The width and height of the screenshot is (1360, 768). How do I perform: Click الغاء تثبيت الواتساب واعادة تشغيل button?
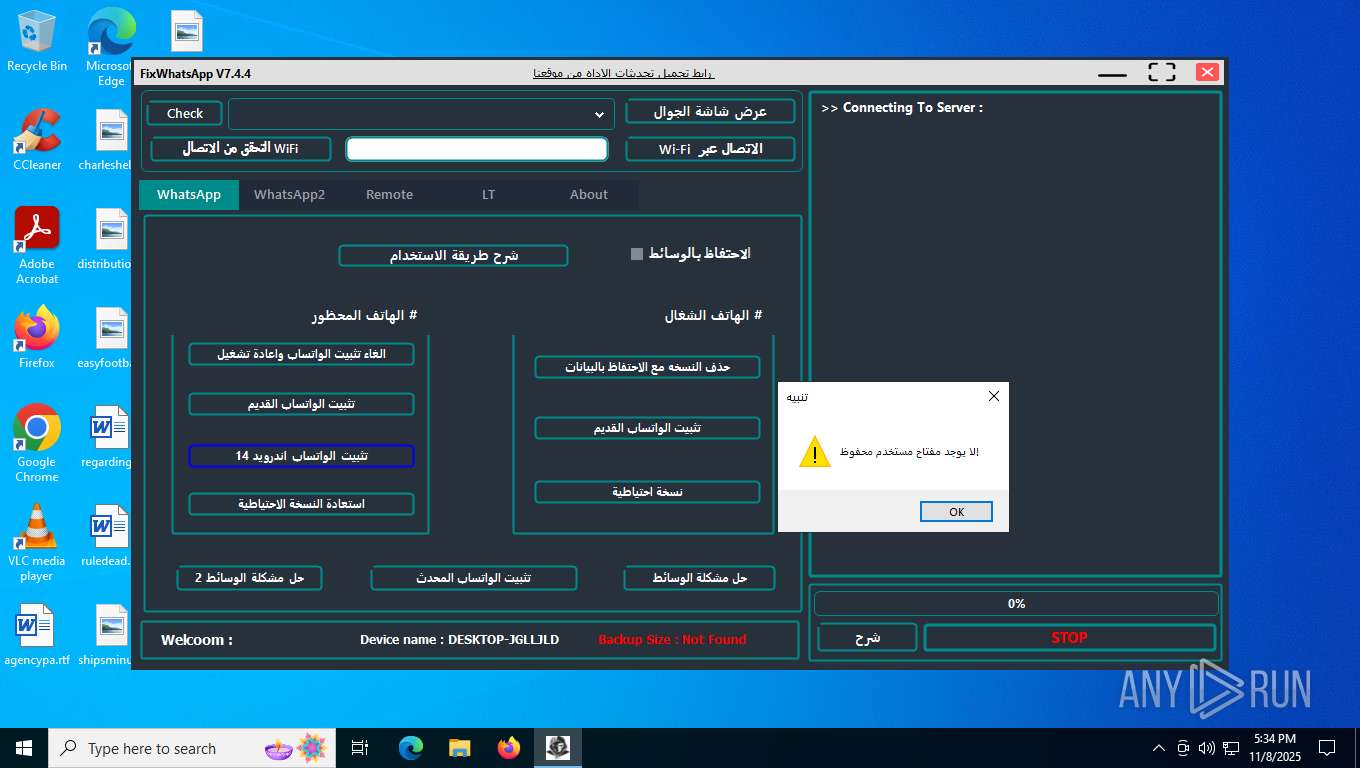pyautogui.click(x=301, y=354)
